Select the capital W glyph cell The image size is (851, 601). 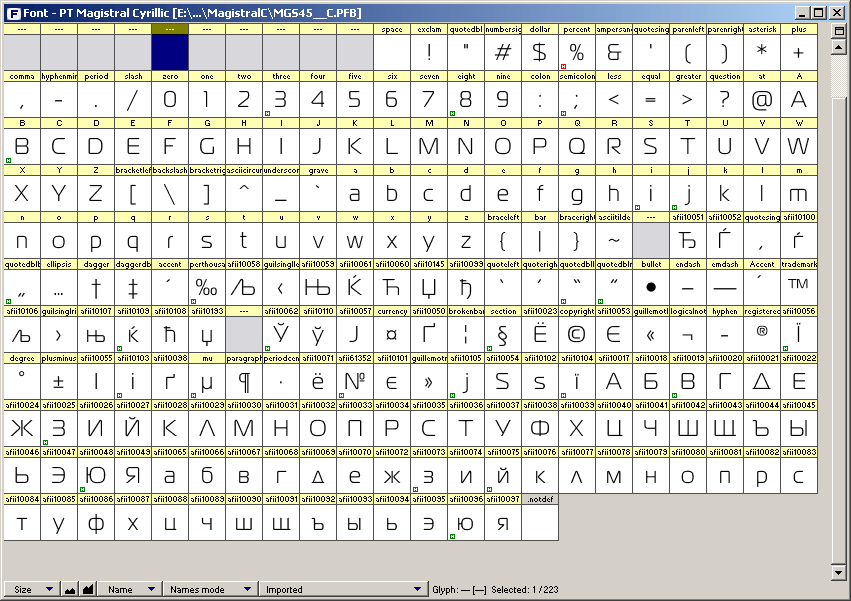coord(799,146)
